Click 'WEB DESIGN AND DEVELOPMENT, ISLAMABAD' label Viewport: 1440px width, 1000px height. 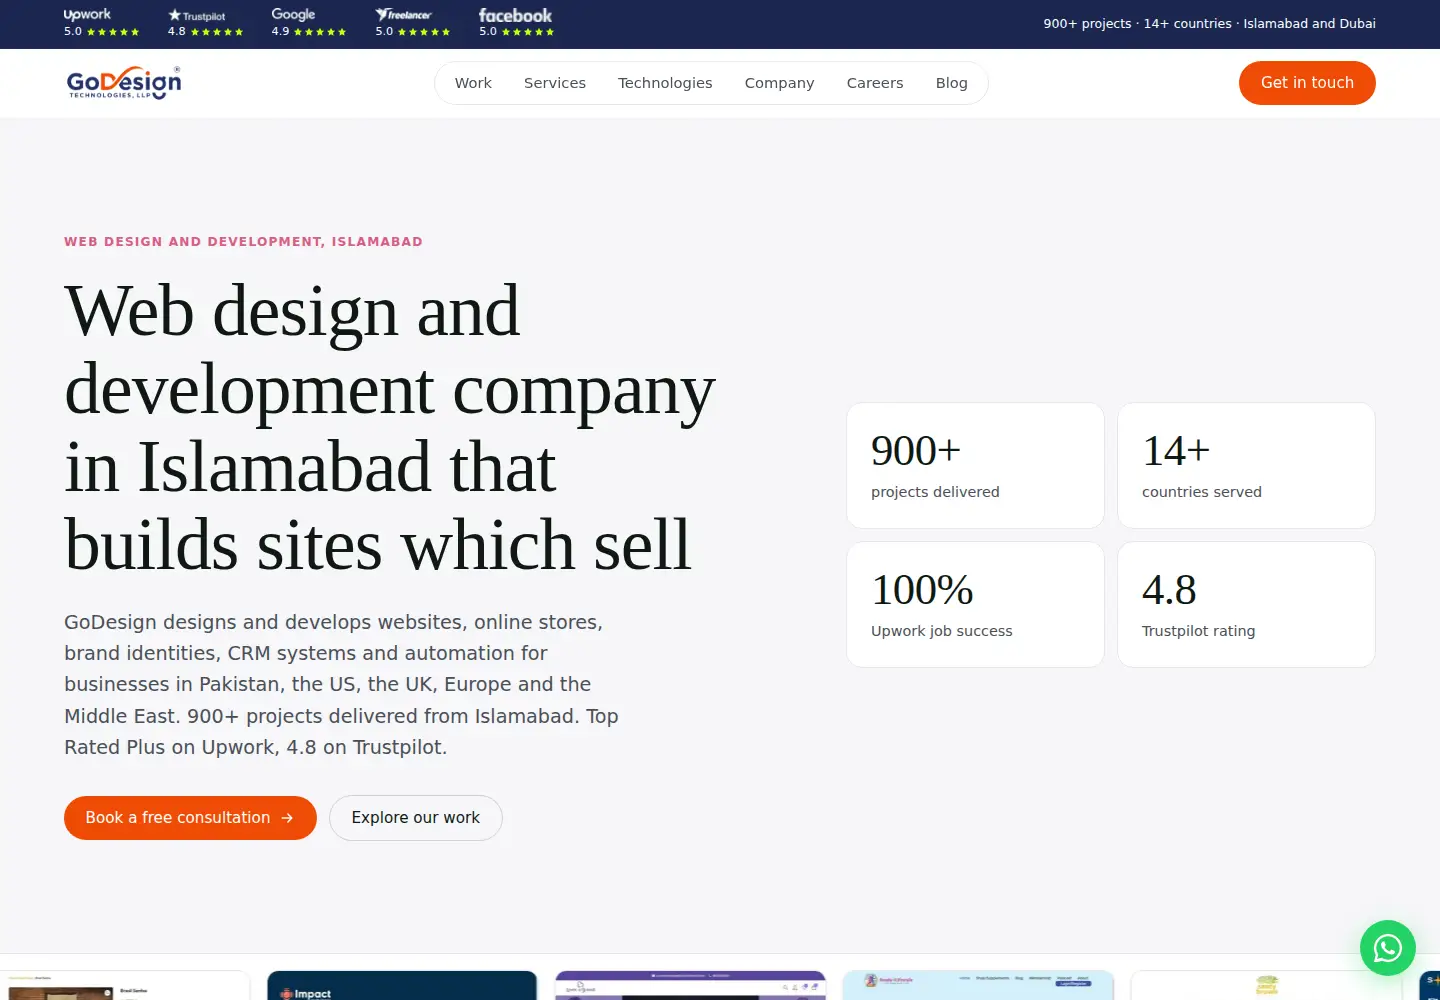coord(243,242)
